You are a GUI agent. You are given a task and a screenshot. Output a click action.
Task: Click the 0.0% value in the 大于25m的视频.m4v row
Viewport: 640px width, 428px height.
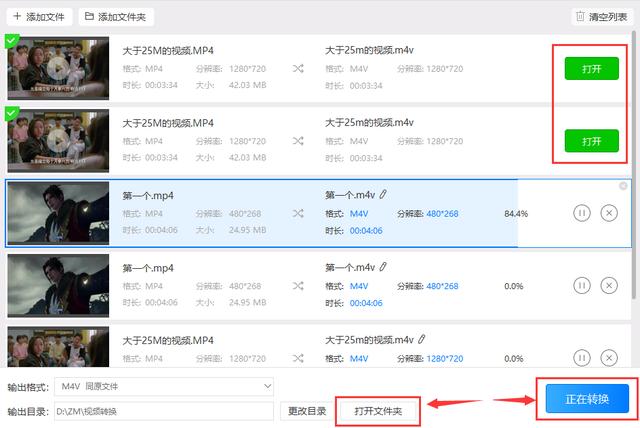513,359
